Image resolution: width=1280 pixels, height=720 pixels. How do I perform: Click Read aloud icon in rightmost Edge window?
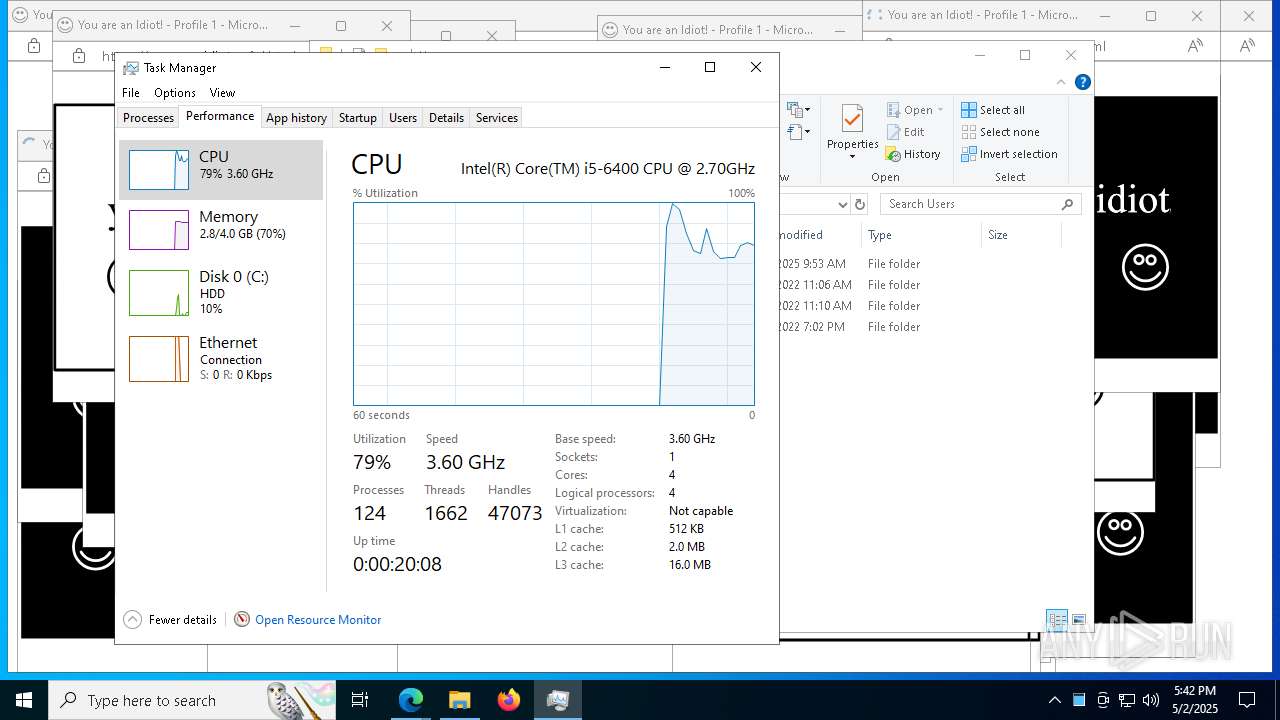coord(1247,46)
